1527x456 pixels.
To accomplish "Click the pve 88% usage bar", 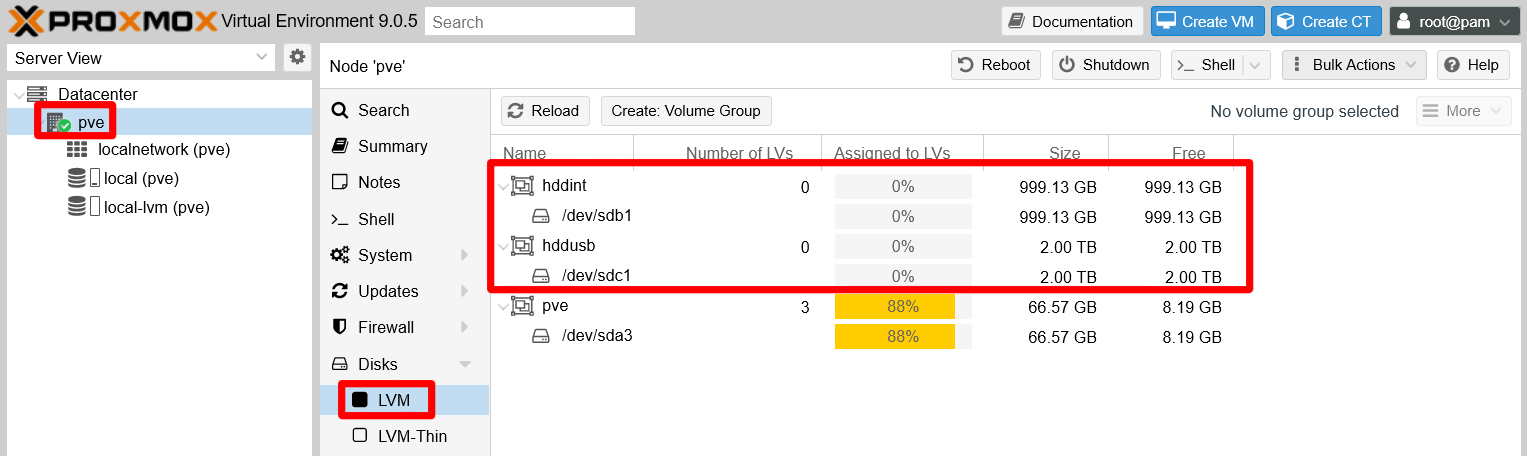I will tap(903, 306).
